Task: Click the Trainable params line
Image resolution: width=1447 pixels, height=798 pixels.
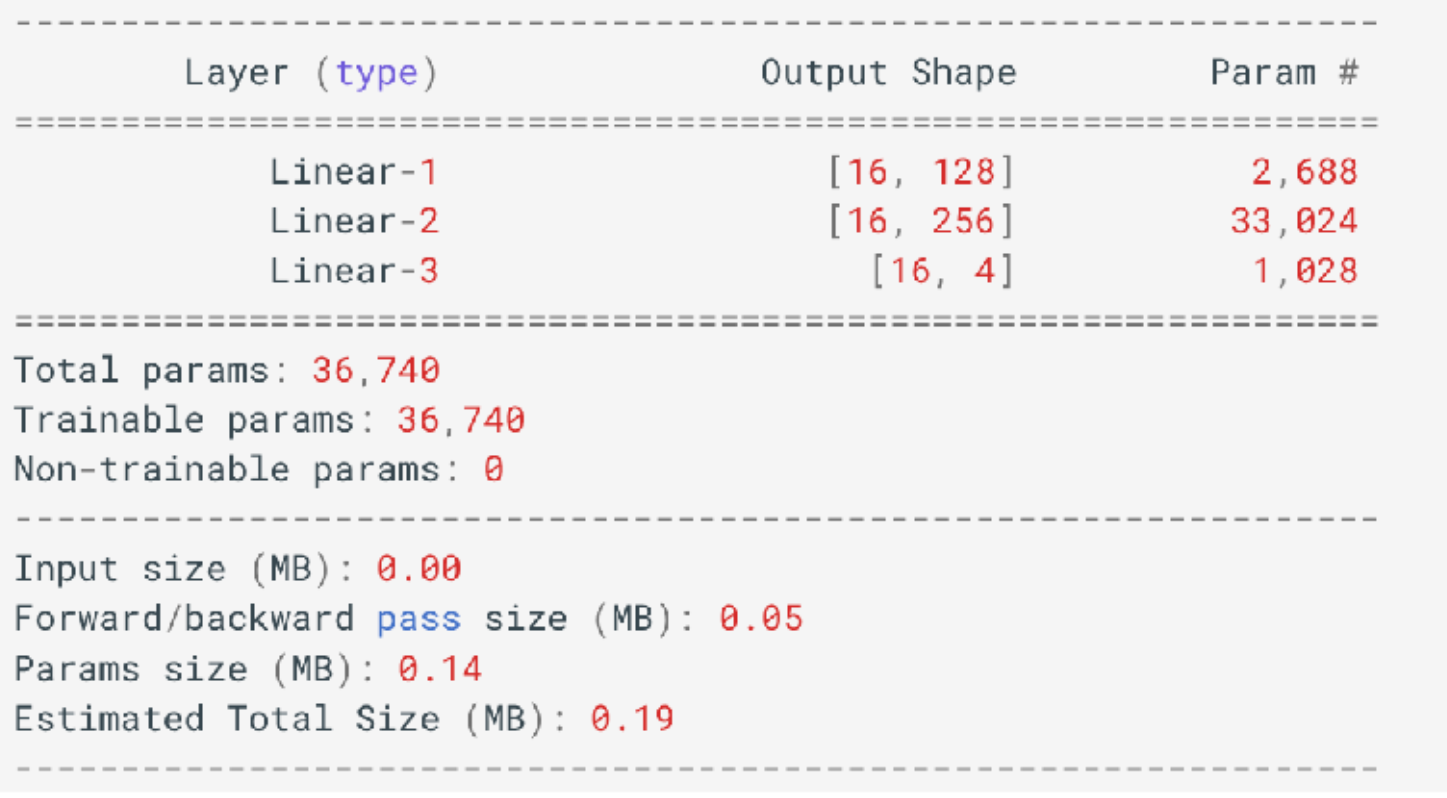Action: 269,421
